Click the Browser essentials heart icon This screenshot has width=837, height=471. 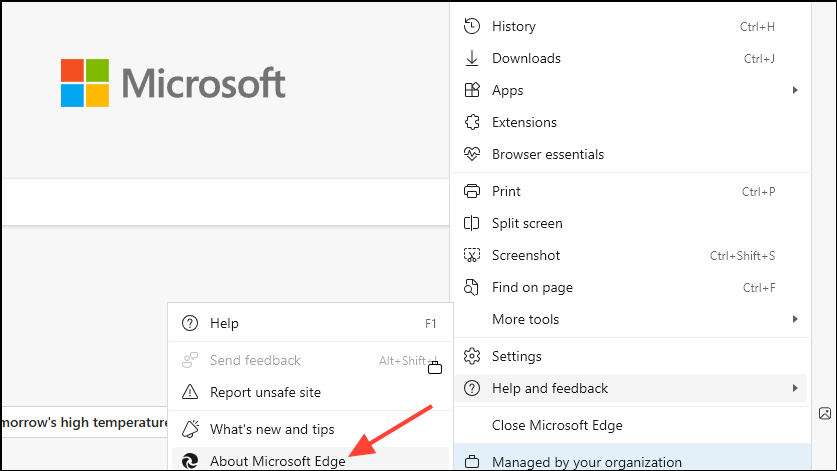(473, 154)
